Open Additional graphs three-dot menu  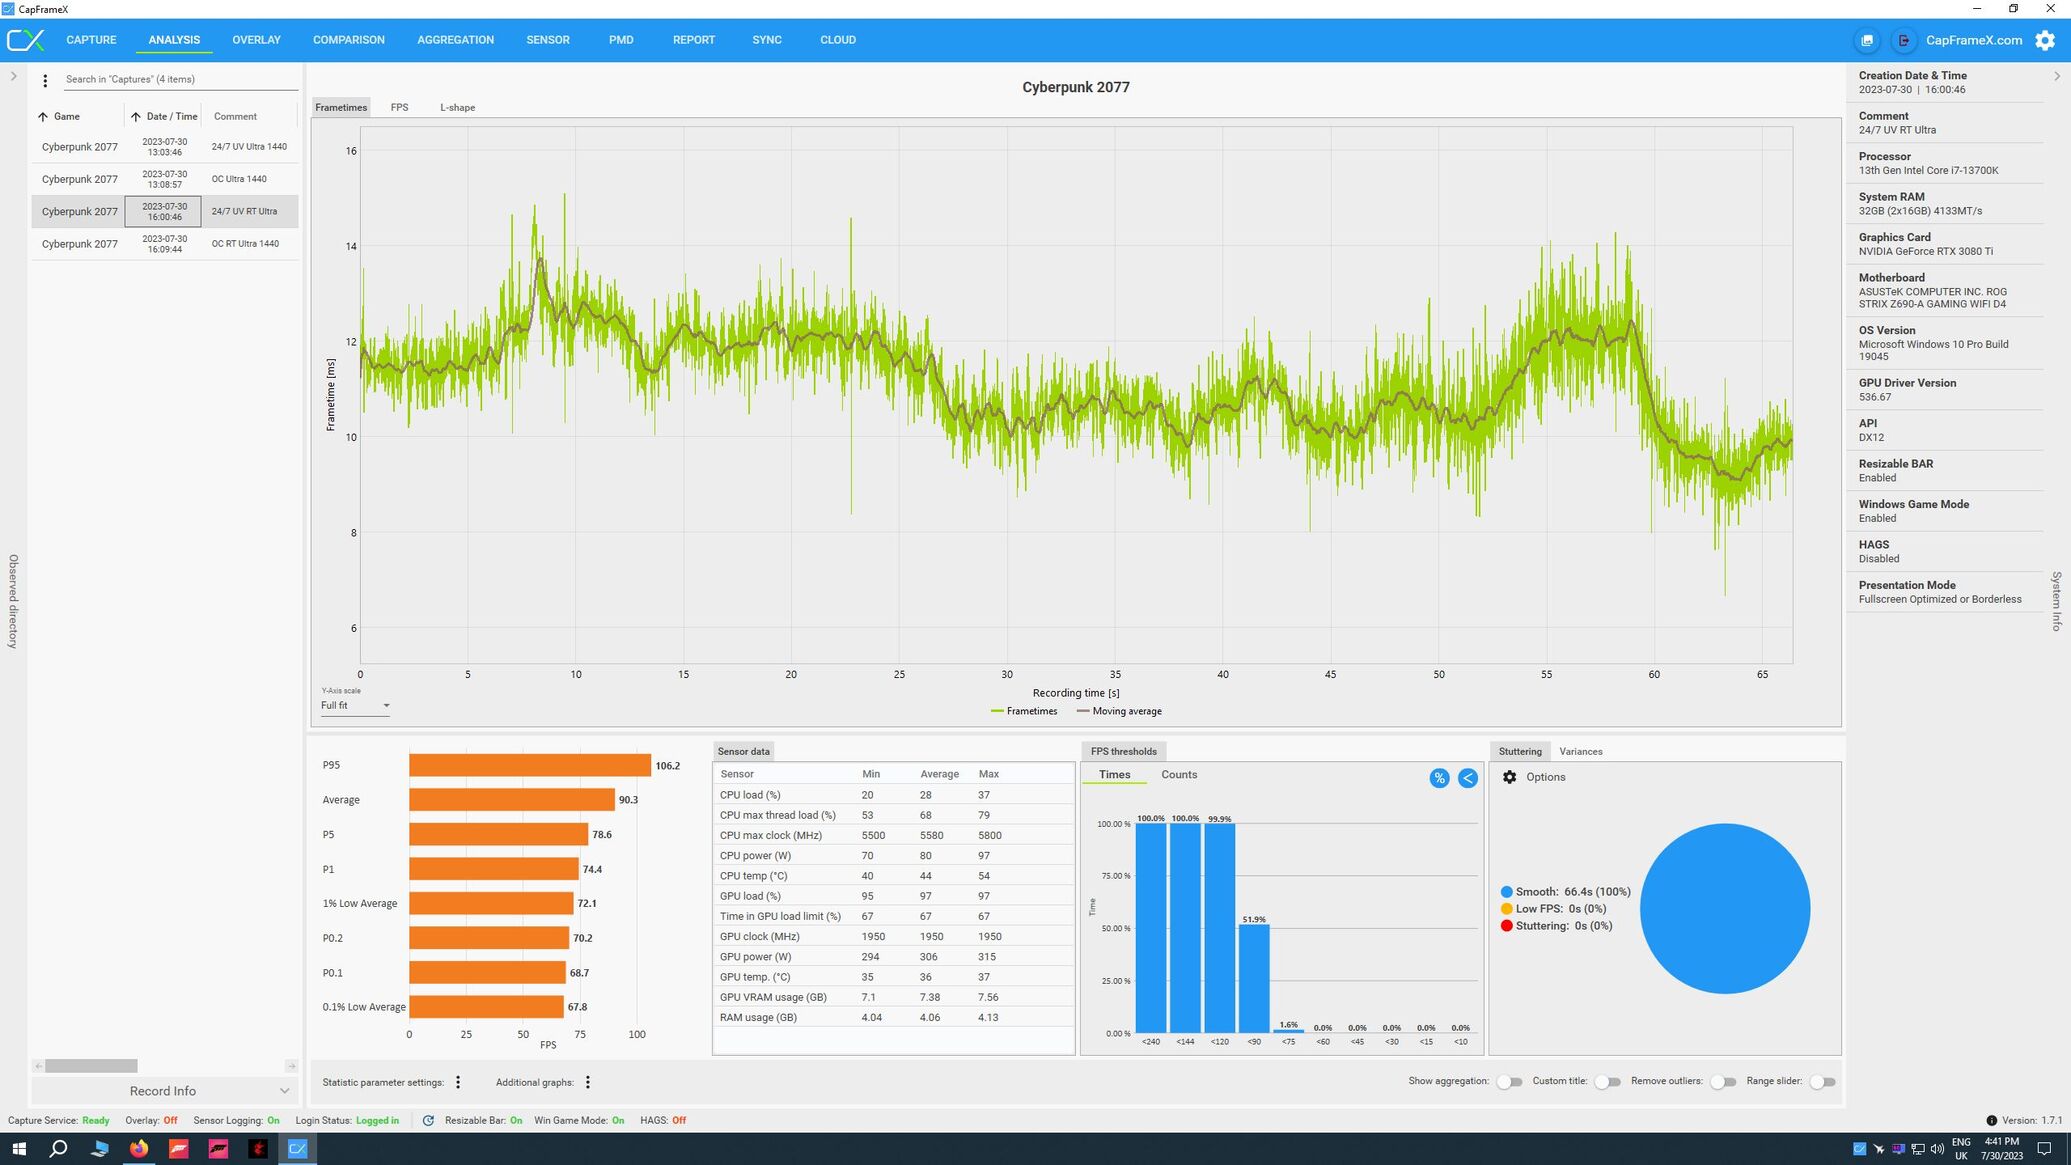click(588, 1082)
